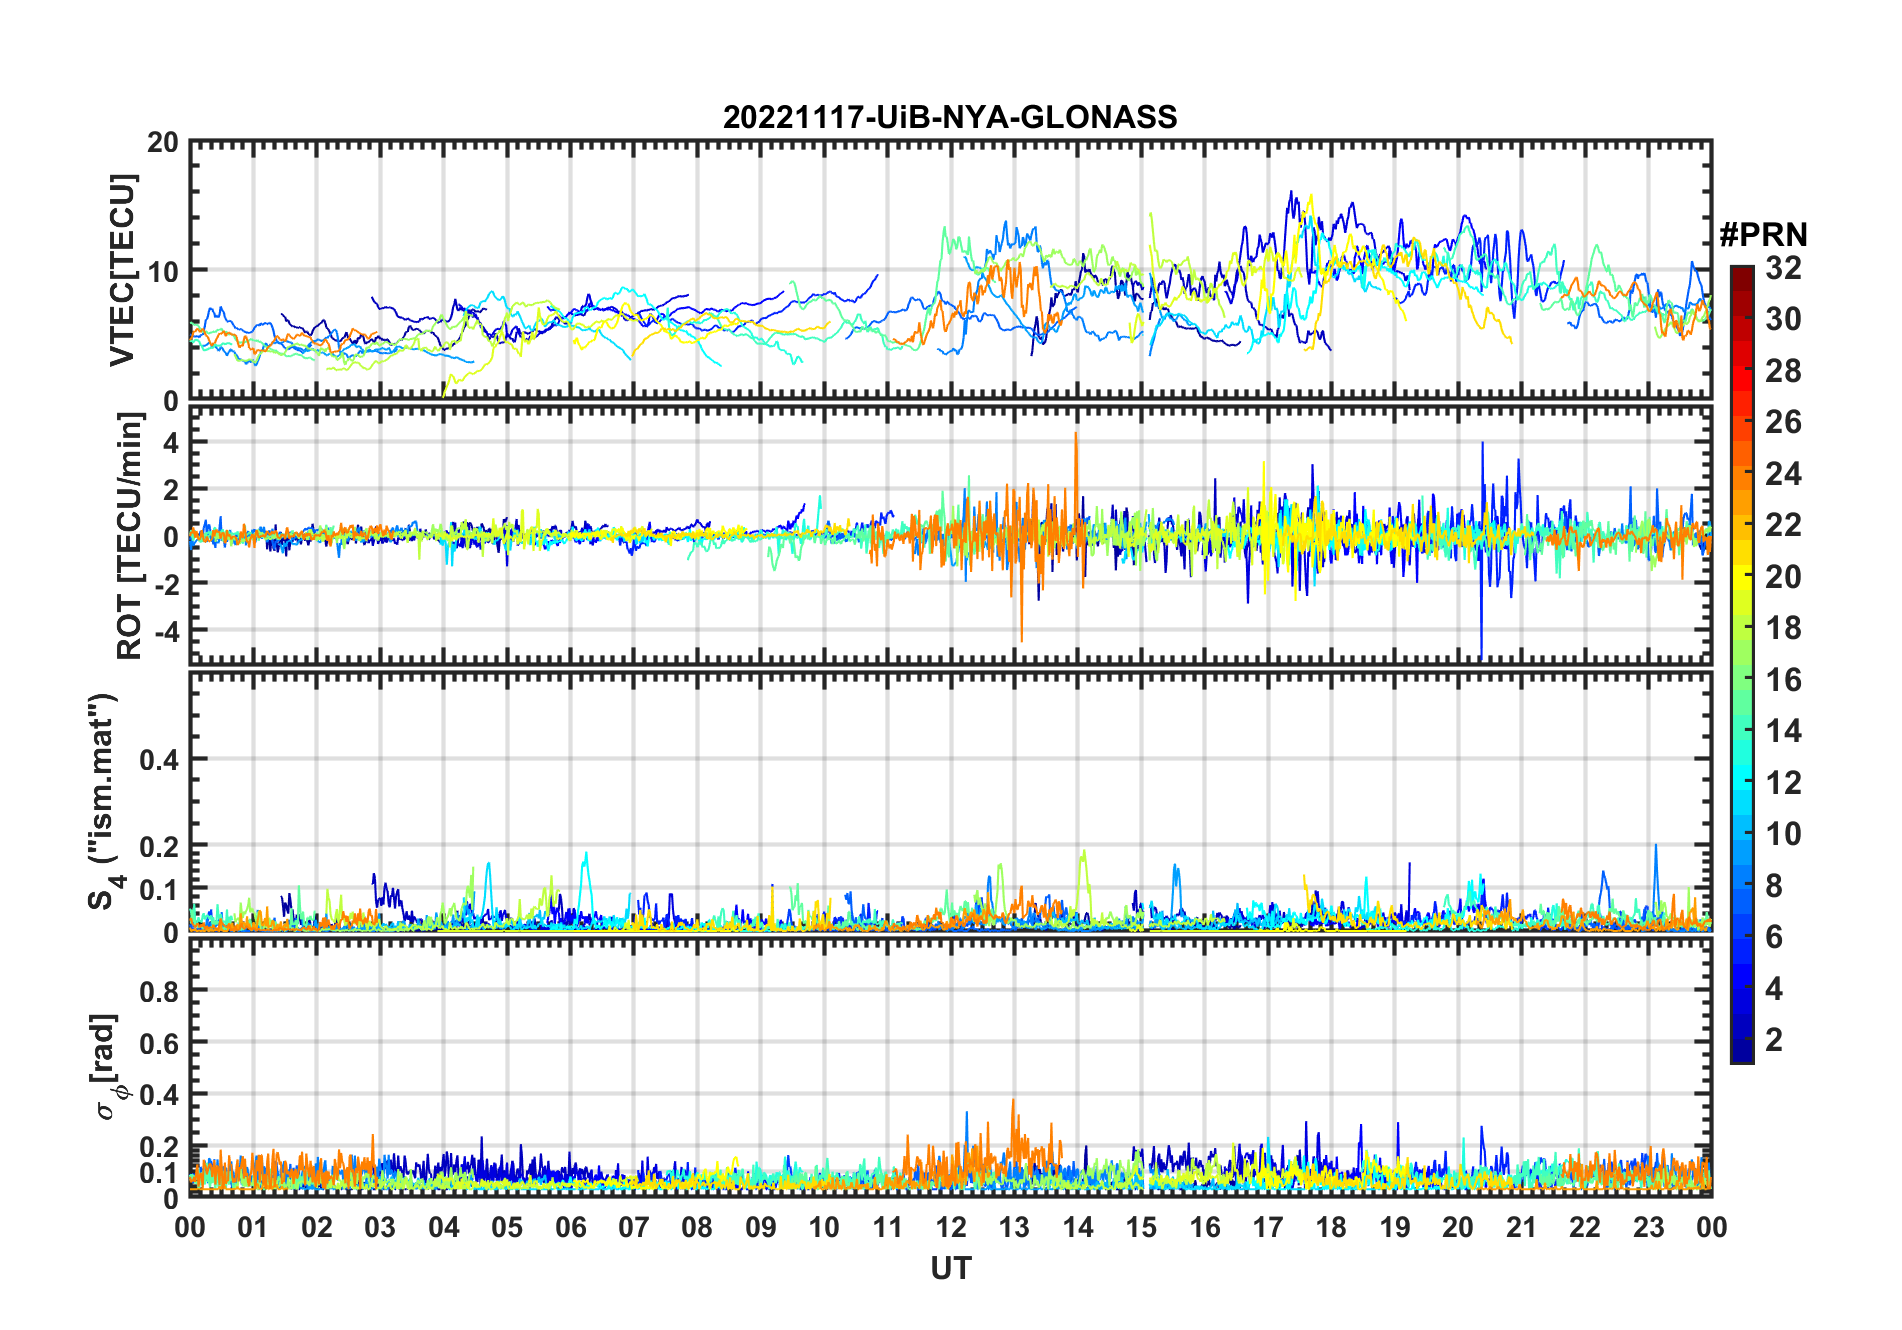Click VTEC axis tick label 10

pos(163,271)
